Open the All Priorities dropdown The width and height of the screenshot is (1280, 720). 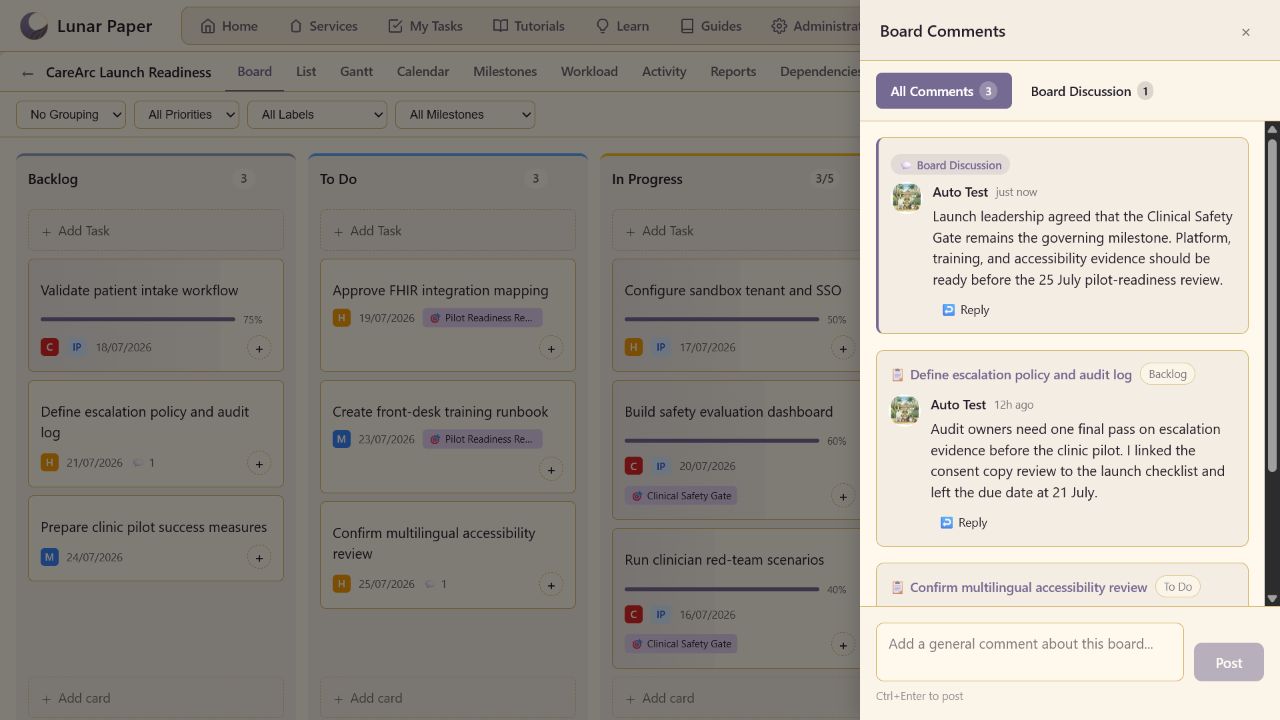[x=186, y=115]
